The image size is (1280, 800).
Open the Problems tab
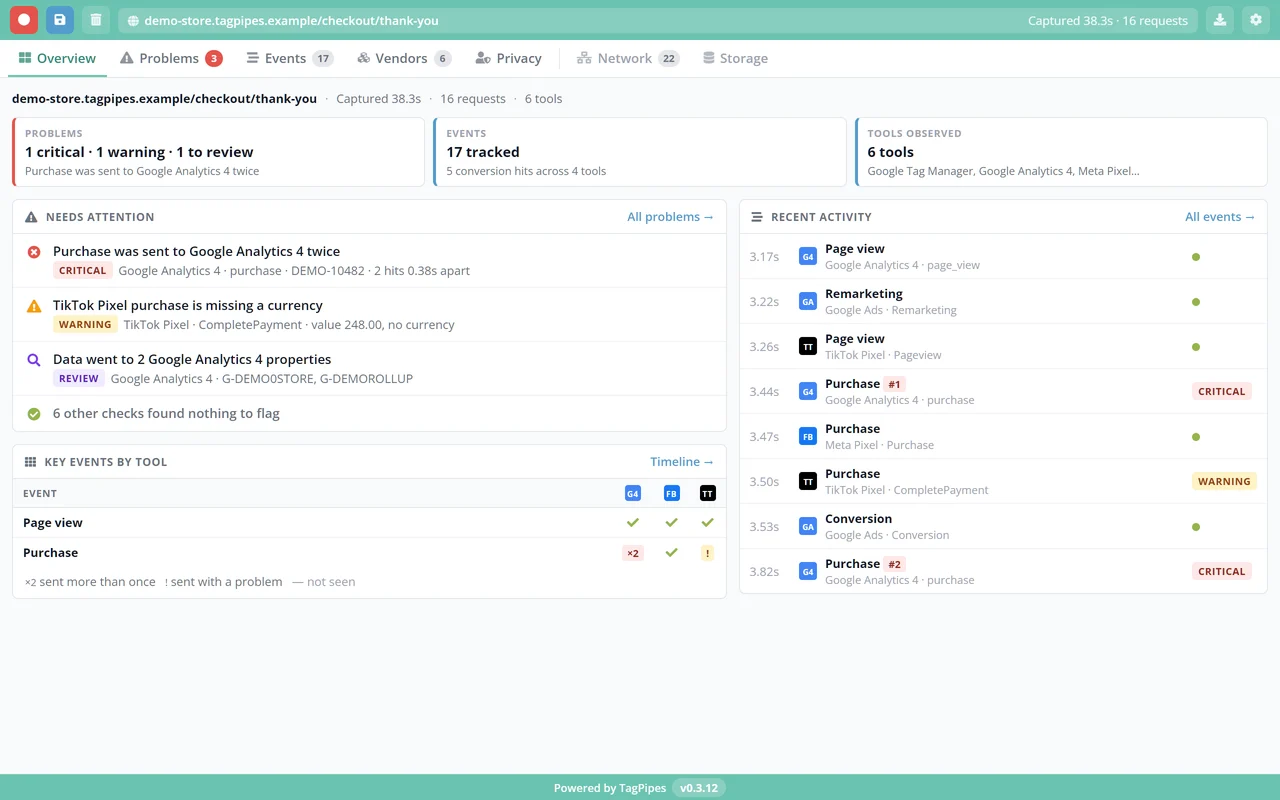point(171,58)
